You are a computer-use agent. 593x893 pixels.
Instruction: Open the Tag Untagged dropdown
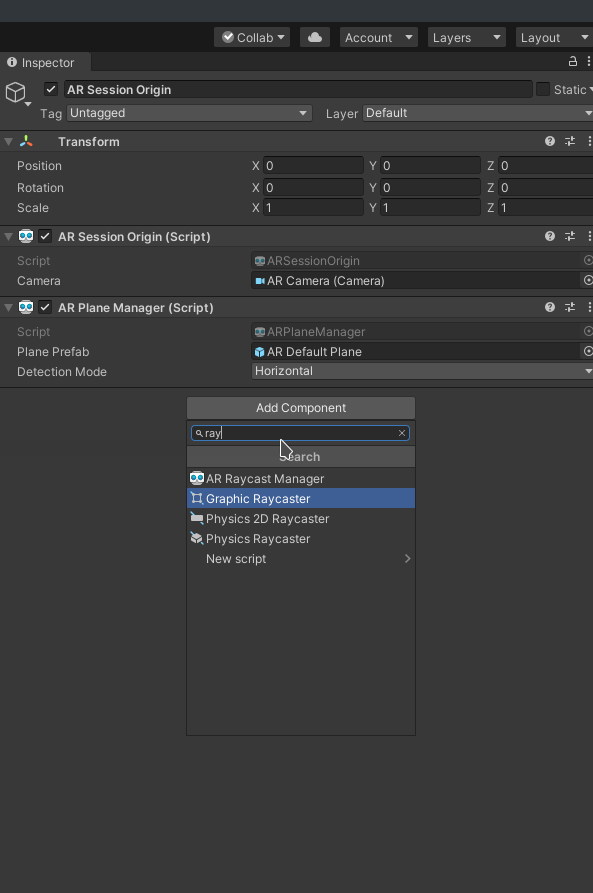pos(189,113)
